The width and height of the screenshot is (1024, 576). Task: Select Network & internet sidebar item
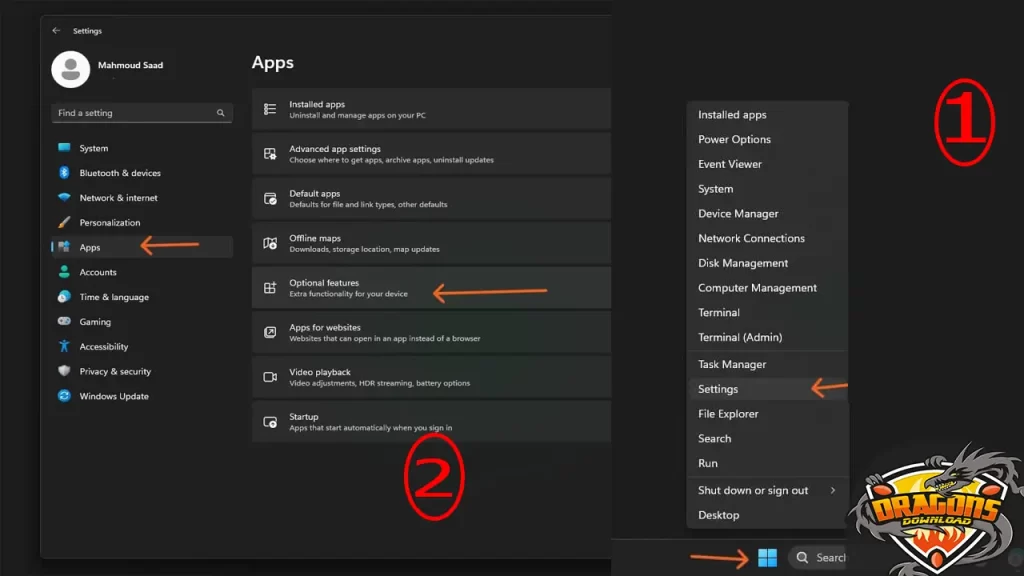[x=118, y=198]
